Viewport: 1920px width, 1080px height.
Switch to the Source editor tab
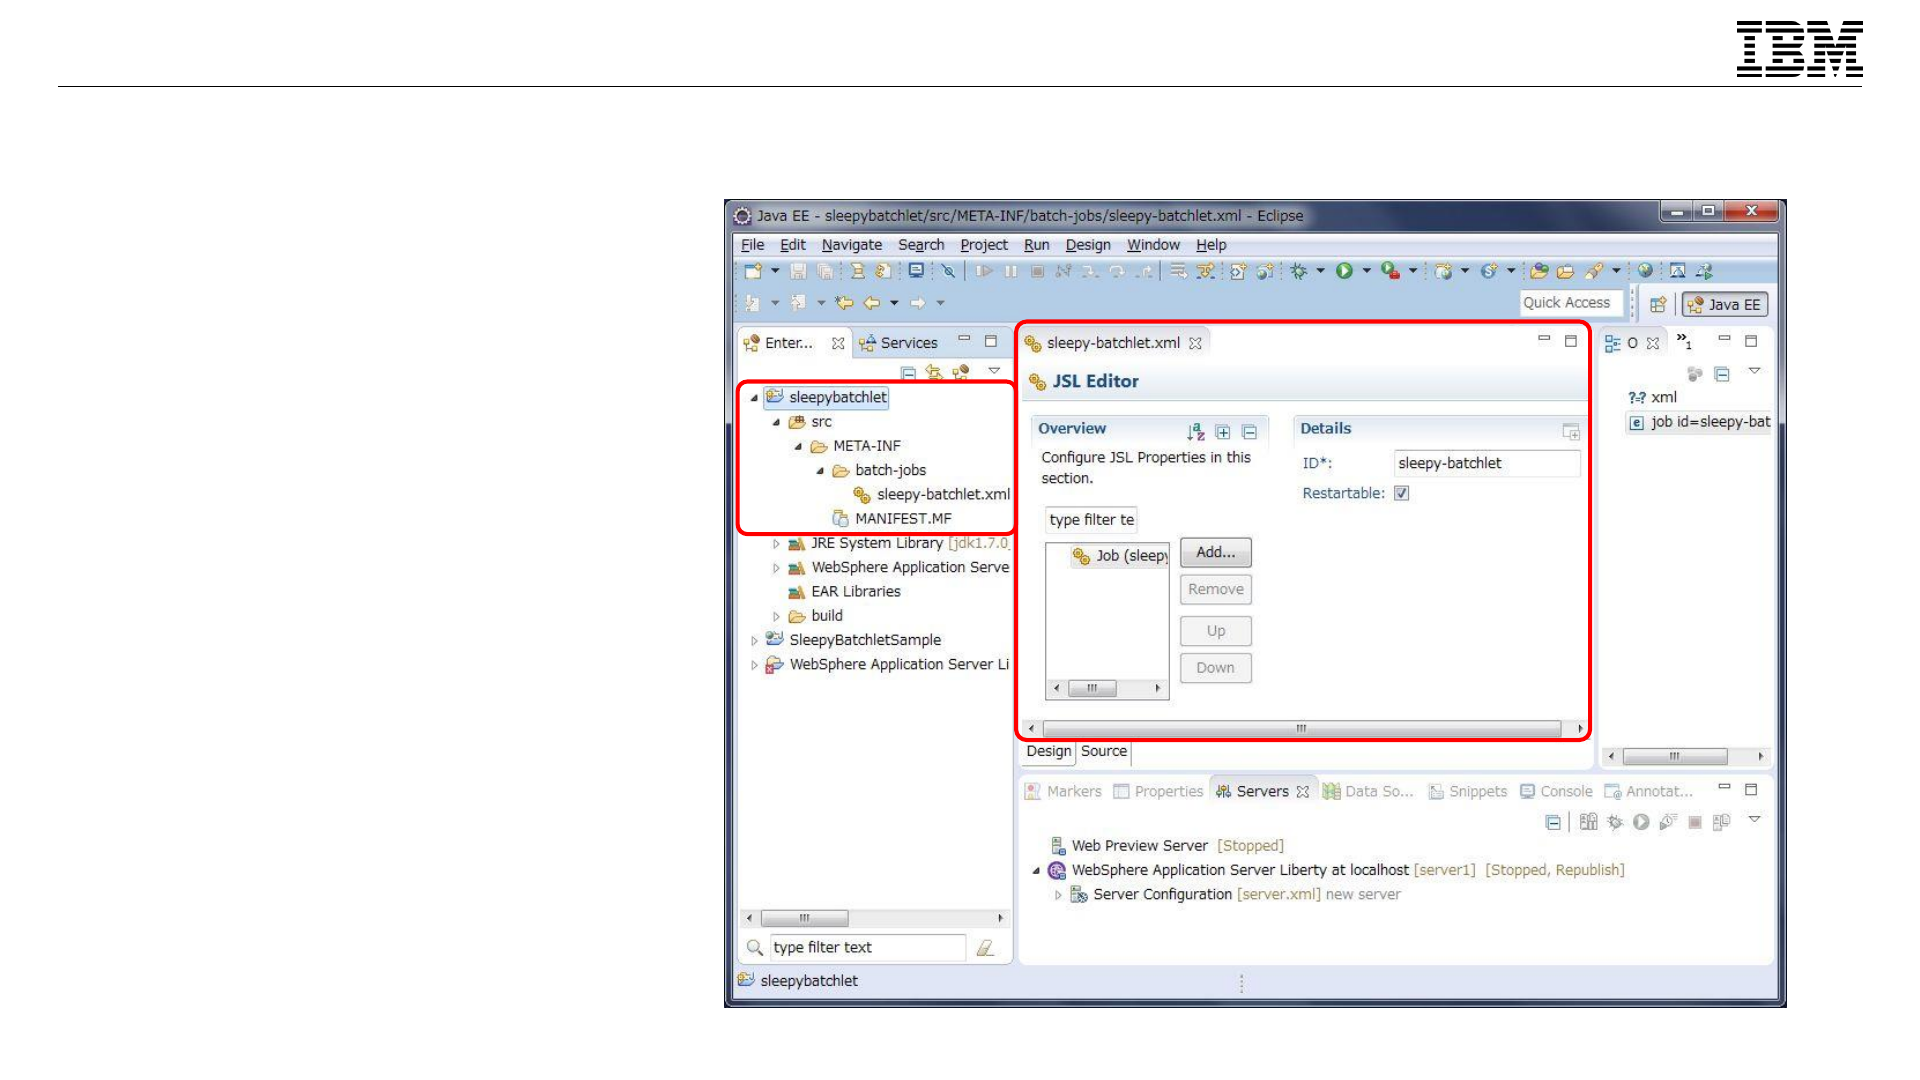click(1103, 751)
